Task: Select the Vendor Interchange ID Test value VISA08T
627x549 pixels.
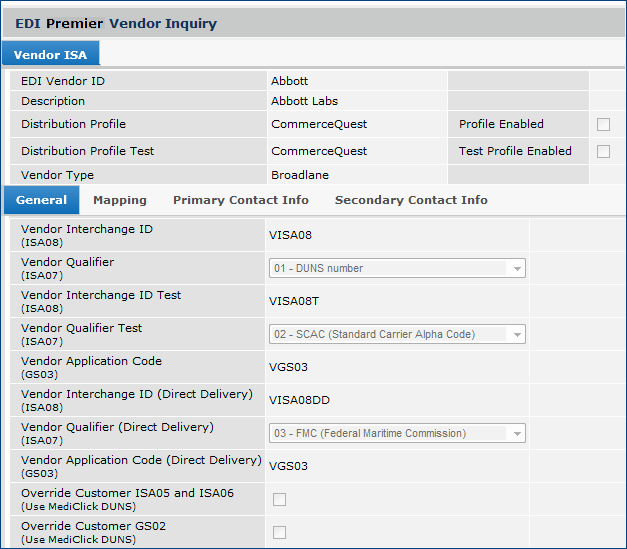Action: 294,302
